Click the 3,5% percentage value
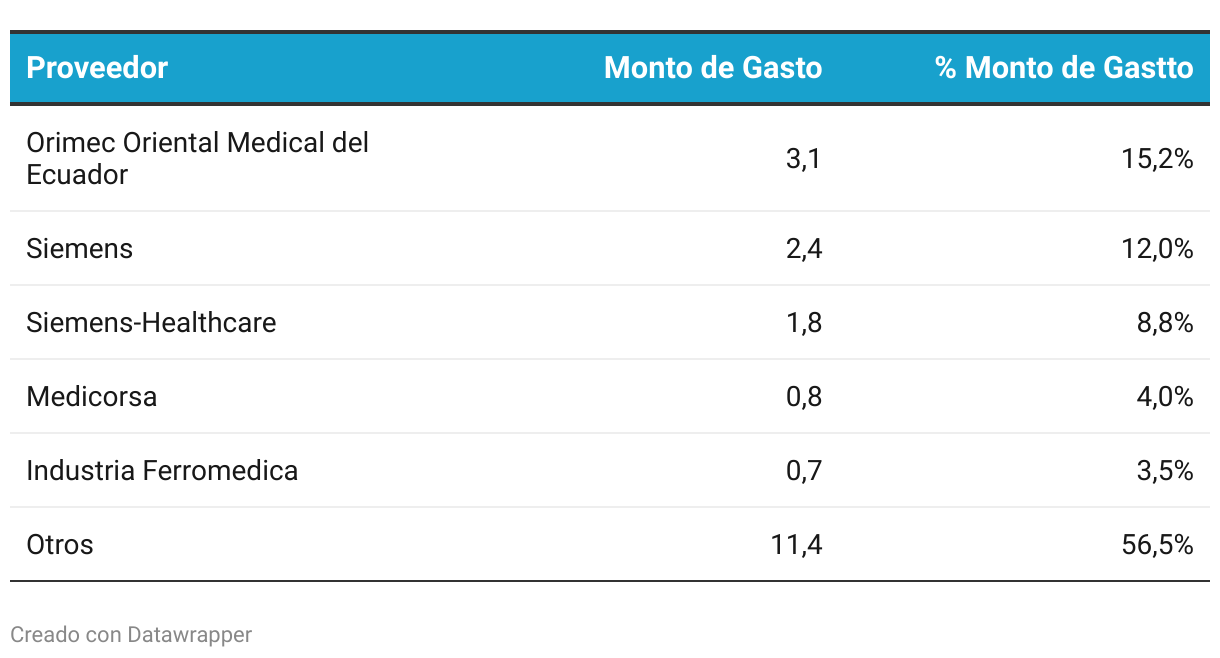Image resolution: width=1220 pixels, height=658 pixels. (x=1165, y=470)
